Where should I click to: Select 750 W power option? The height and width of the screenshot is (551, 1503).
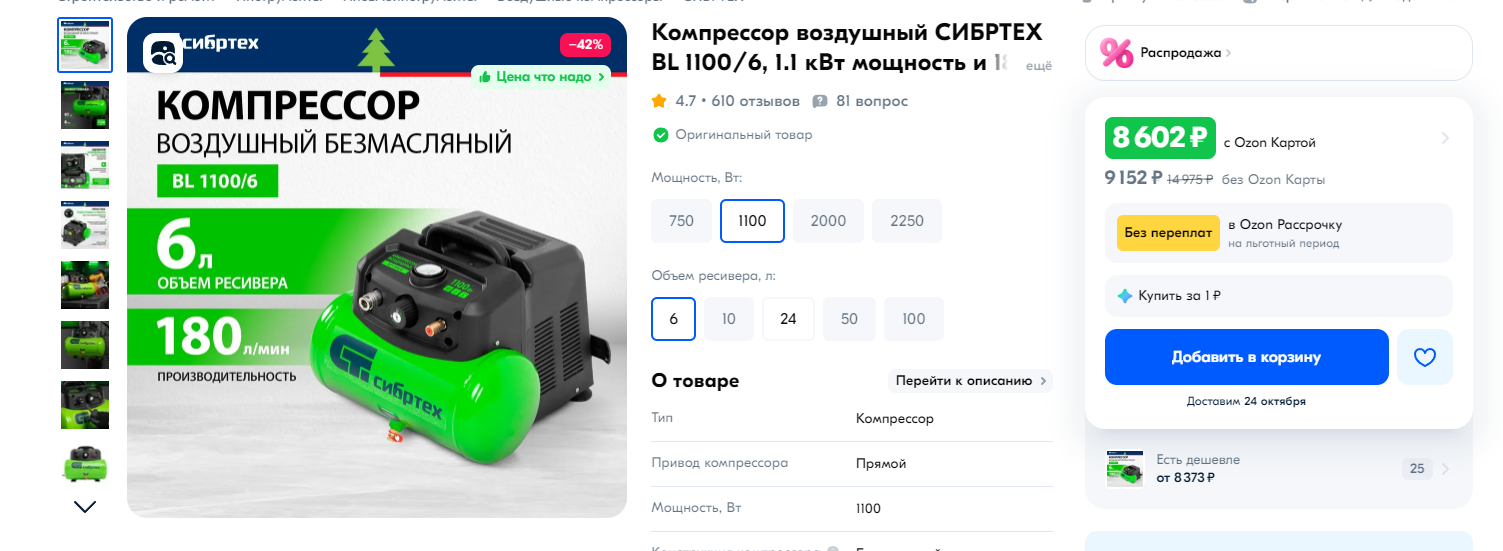click(681, 221)
